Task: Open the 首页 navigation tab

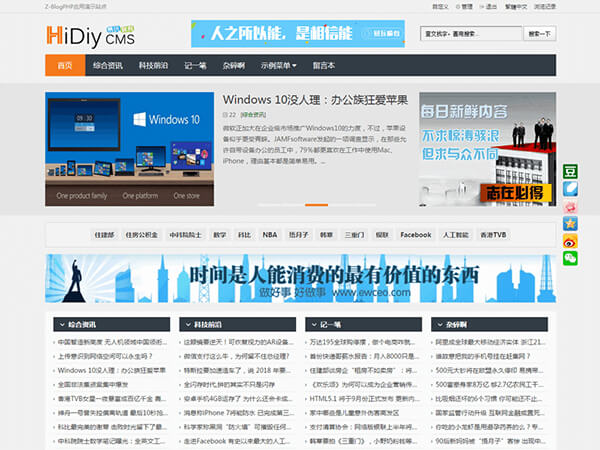Action: point(65,66)
